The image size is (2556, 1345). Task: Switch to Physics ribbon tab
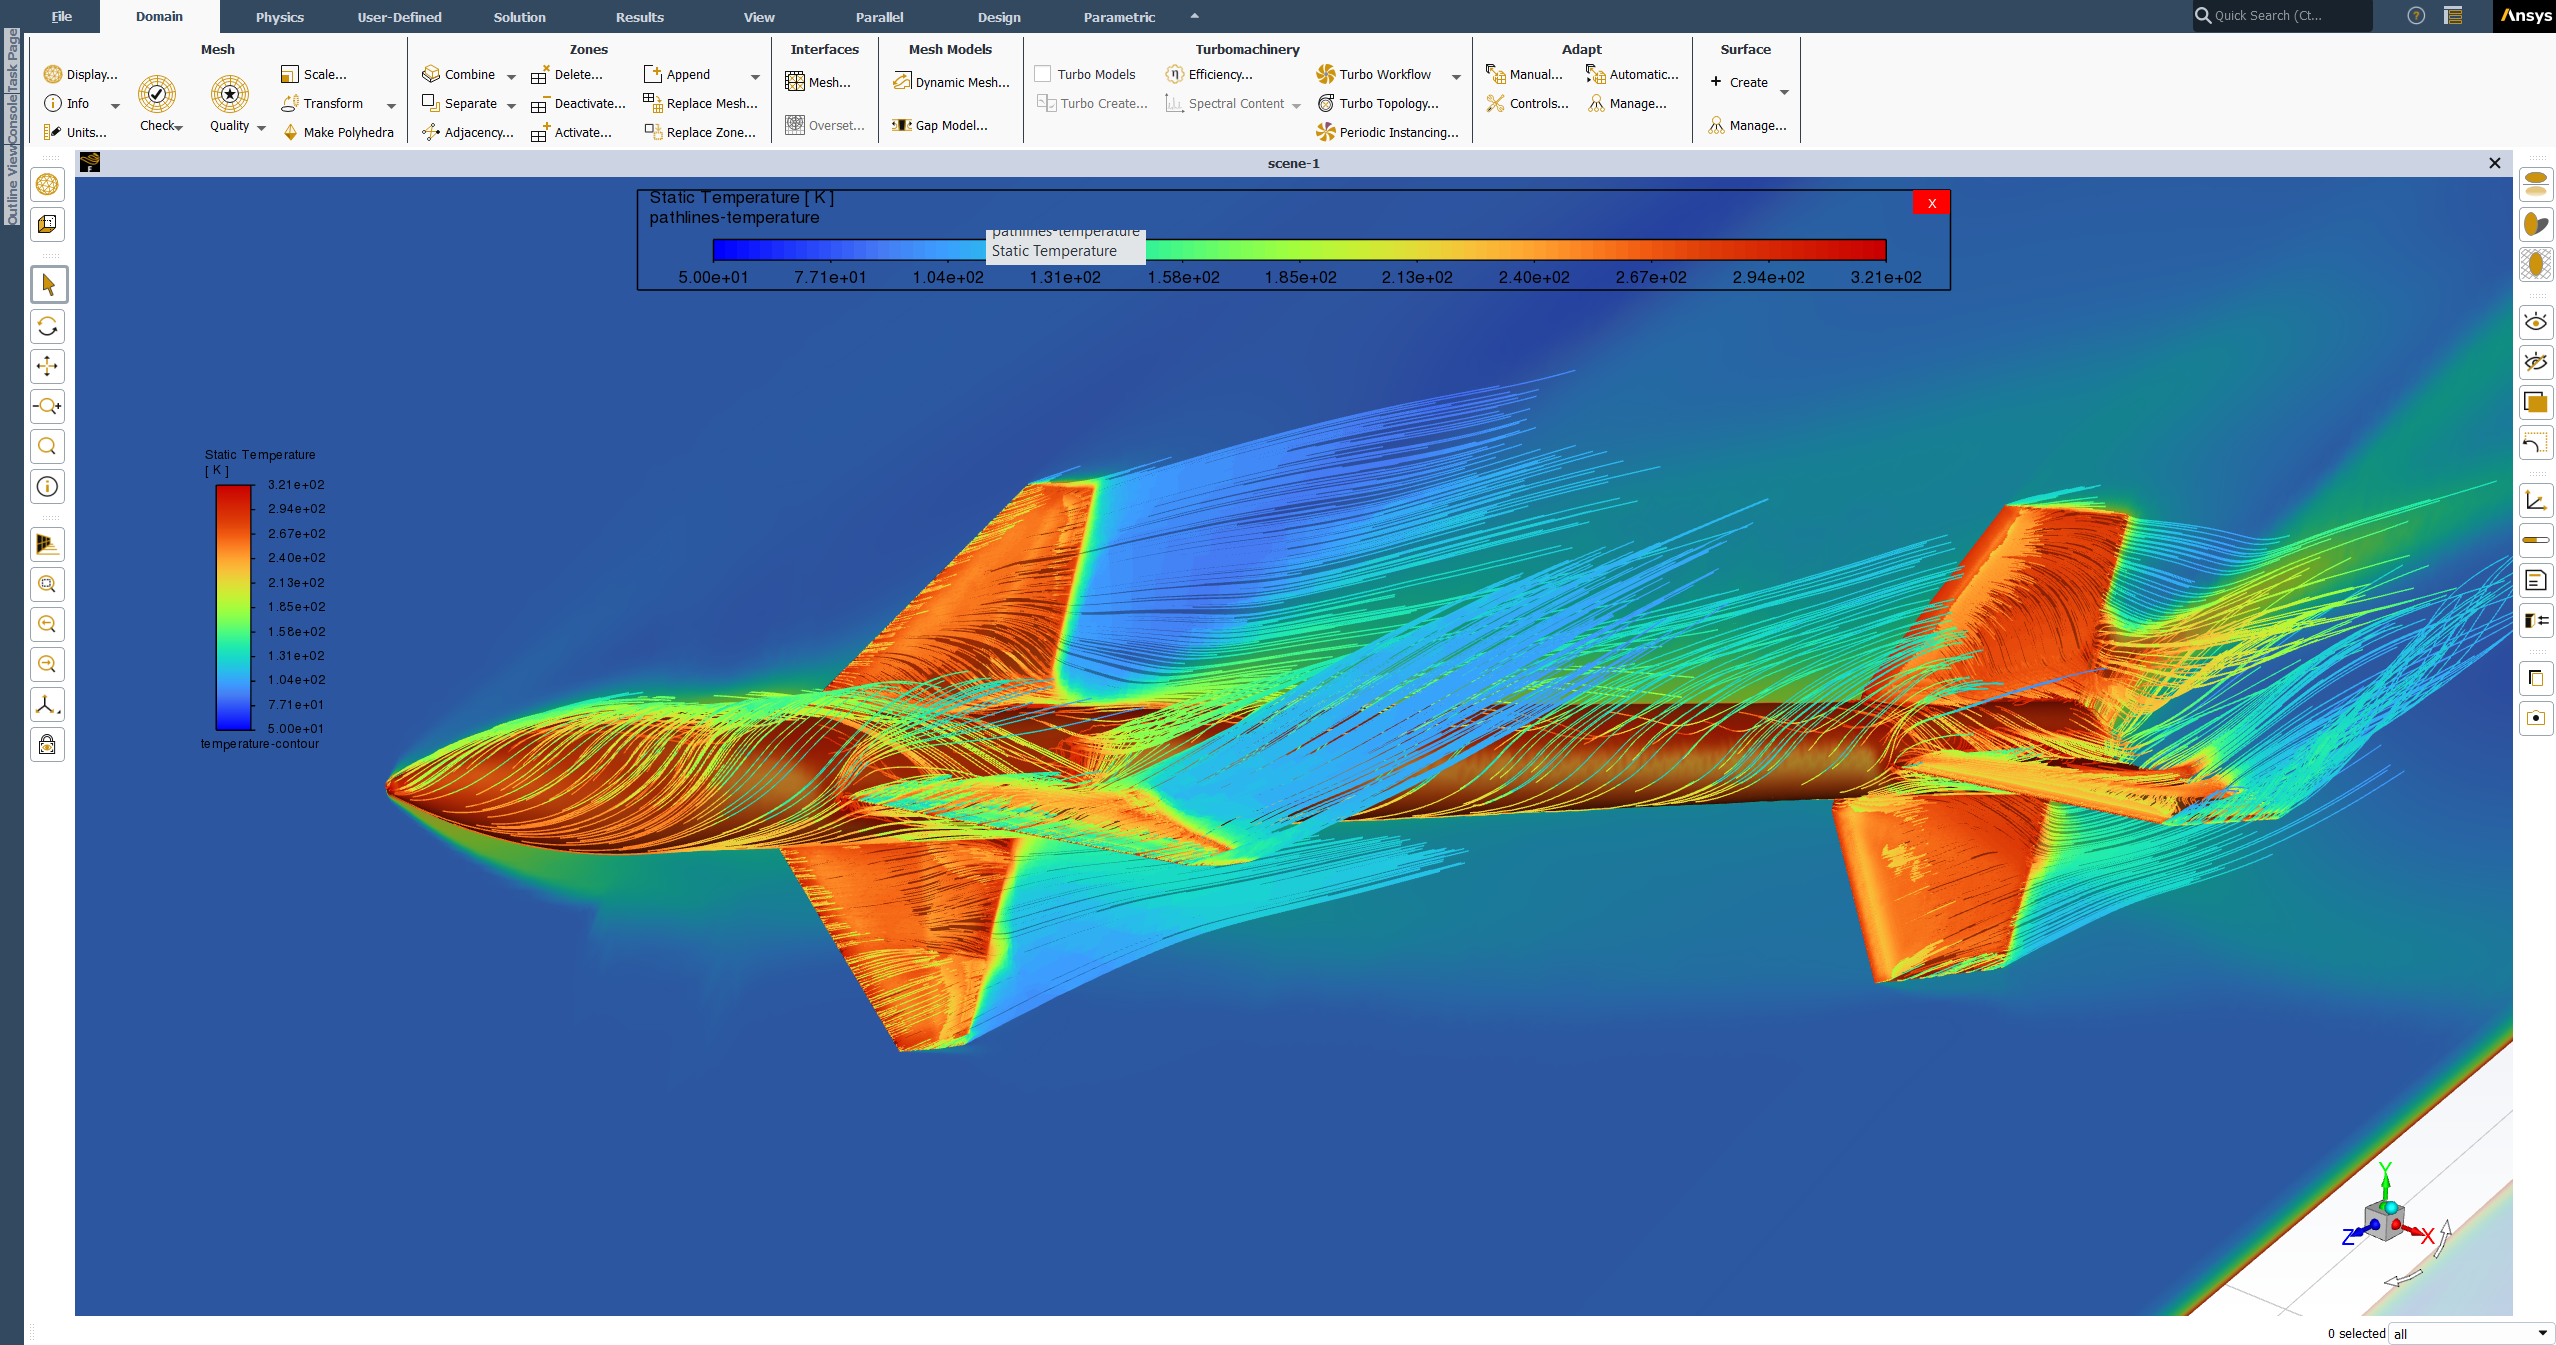pos(280,16)
